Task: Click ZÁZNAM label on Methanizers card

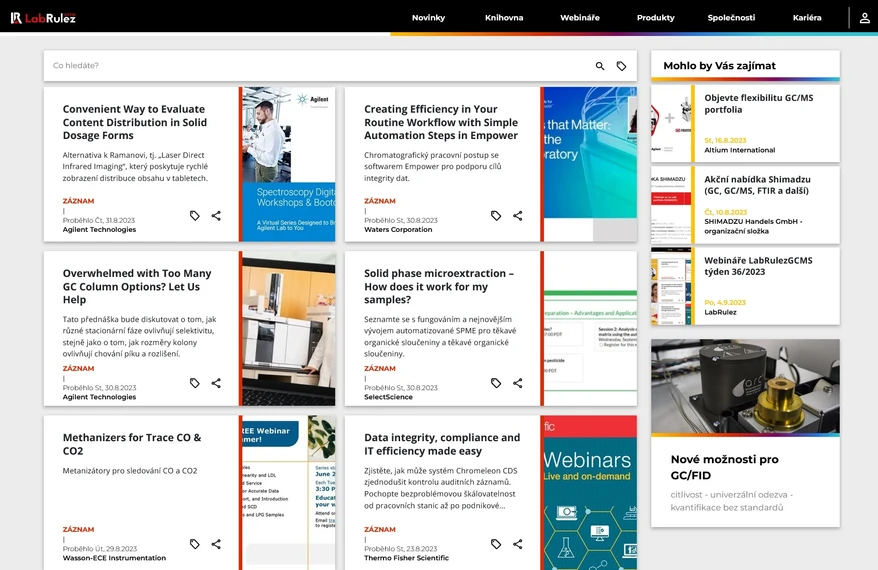Action: (x=78, y=529)
